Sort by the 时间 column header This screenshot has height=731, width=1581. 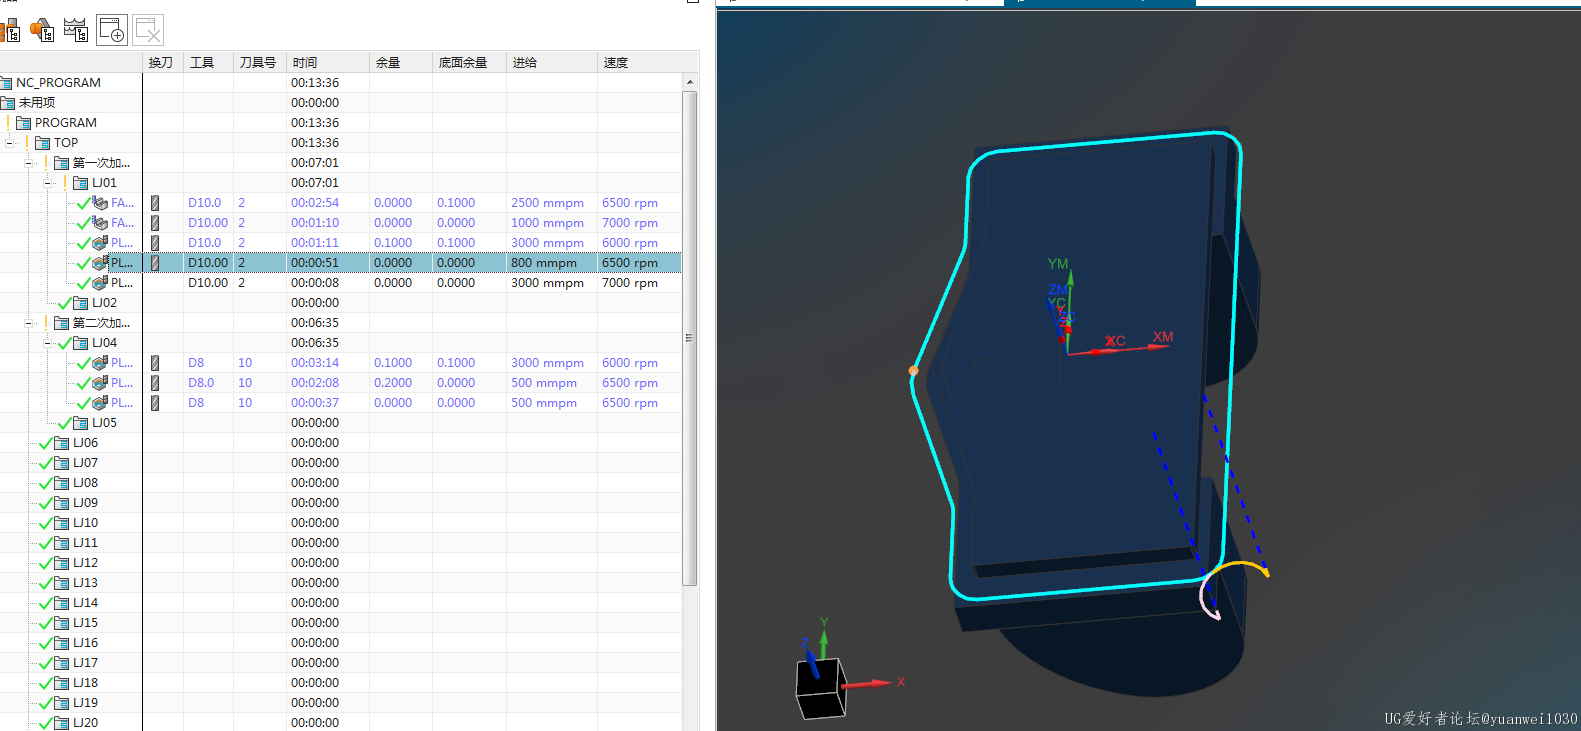[328, 62]
